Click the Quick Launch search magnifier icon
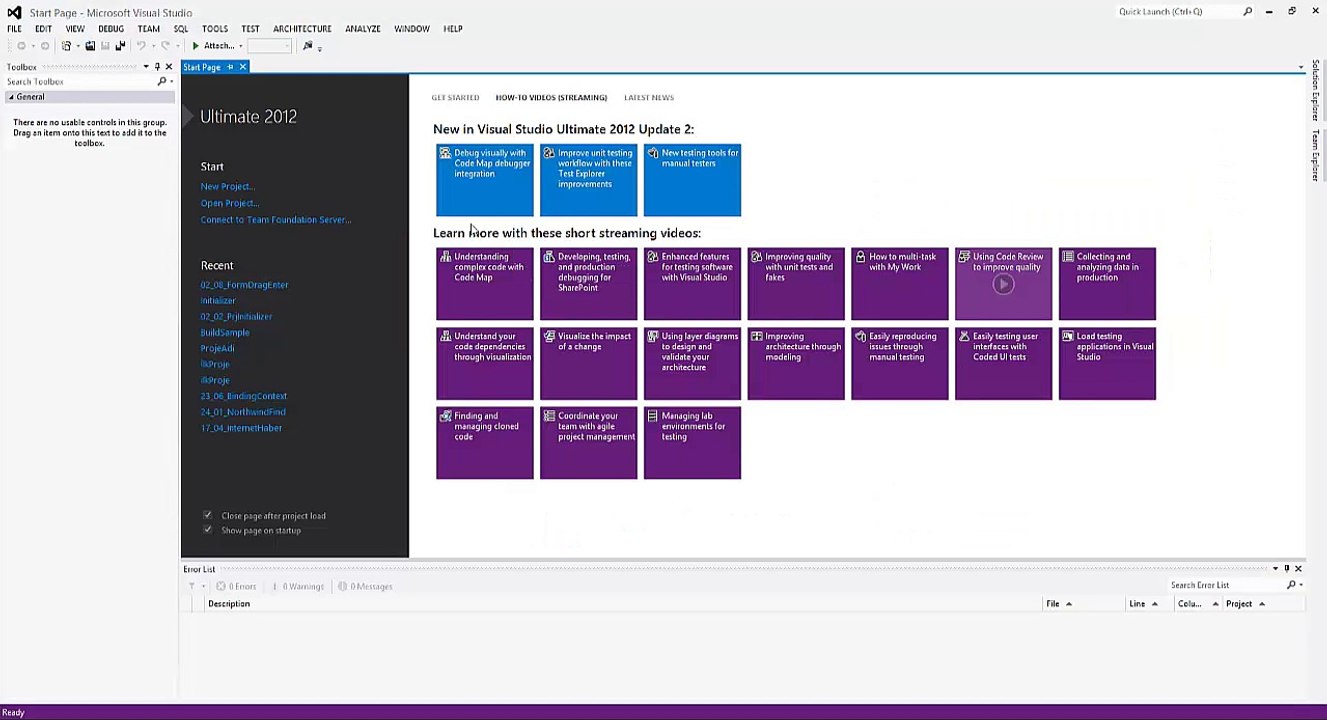1327x720 pixels. click(x=1247, y=12)
